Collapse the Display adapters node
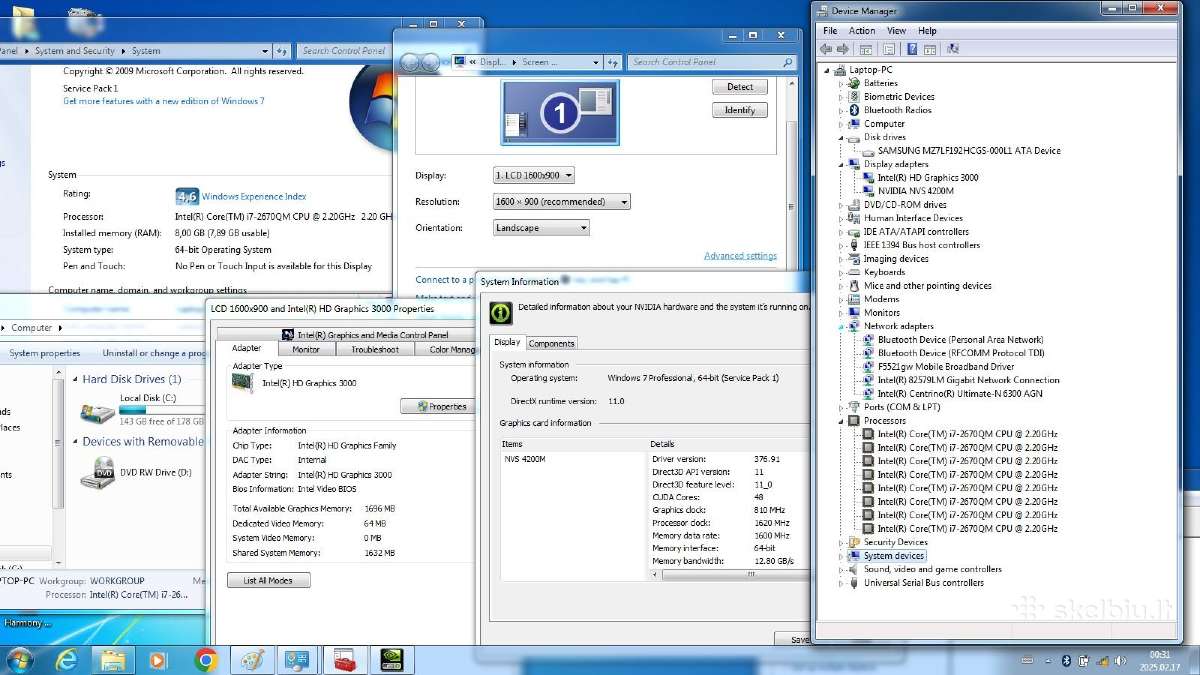Image resolution: width=1200 pixels, height=675 pixels. [842, 164]
